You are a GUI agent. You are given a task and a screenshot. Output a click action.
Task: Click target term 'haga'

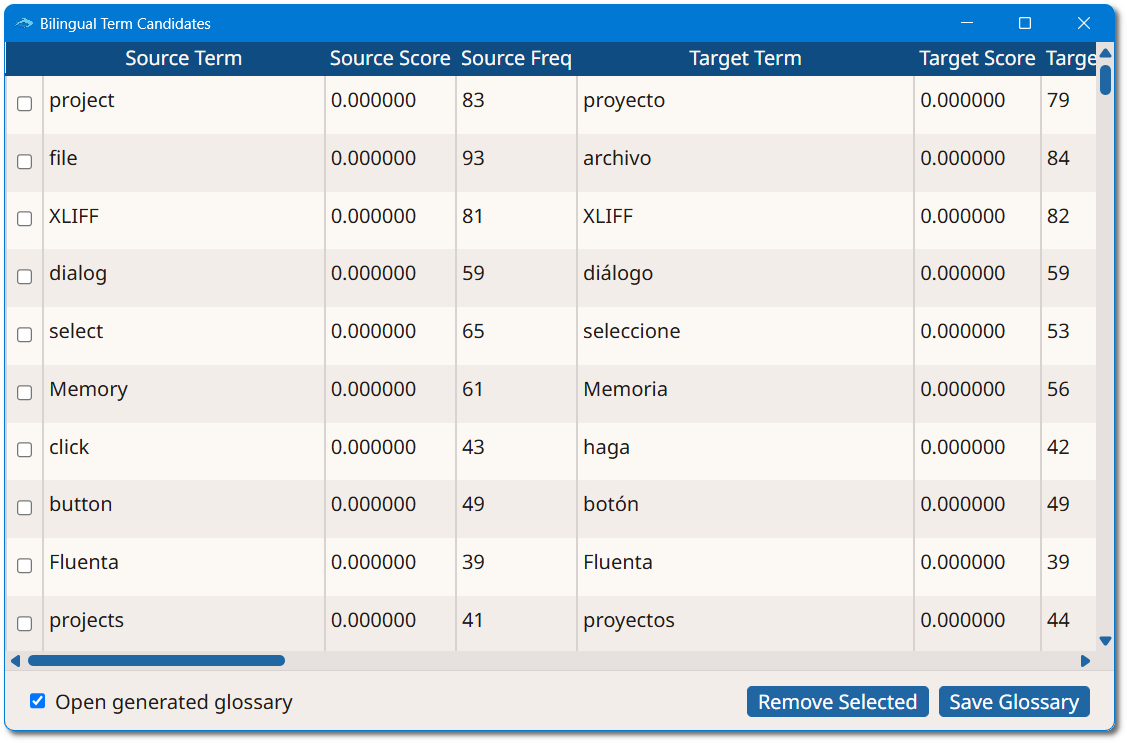pyautogui.click(x=606, y=448)
